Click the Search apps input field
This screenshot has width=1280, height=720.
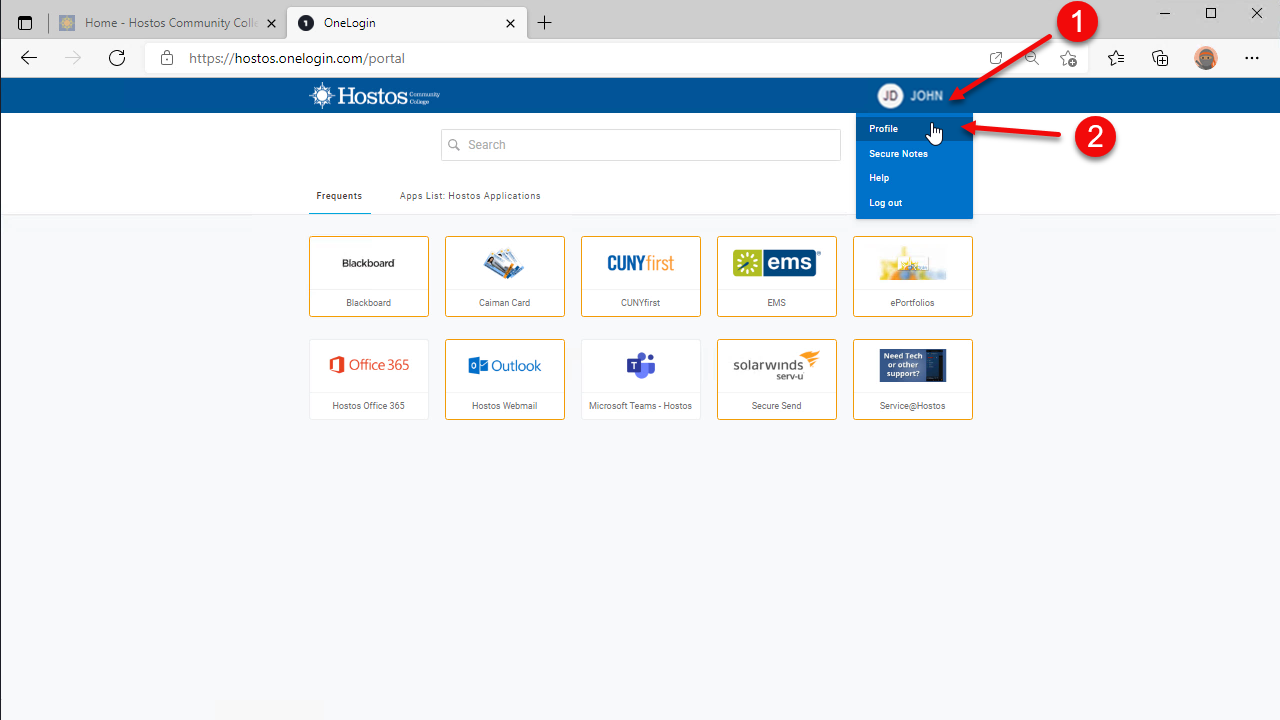point(640,145)
